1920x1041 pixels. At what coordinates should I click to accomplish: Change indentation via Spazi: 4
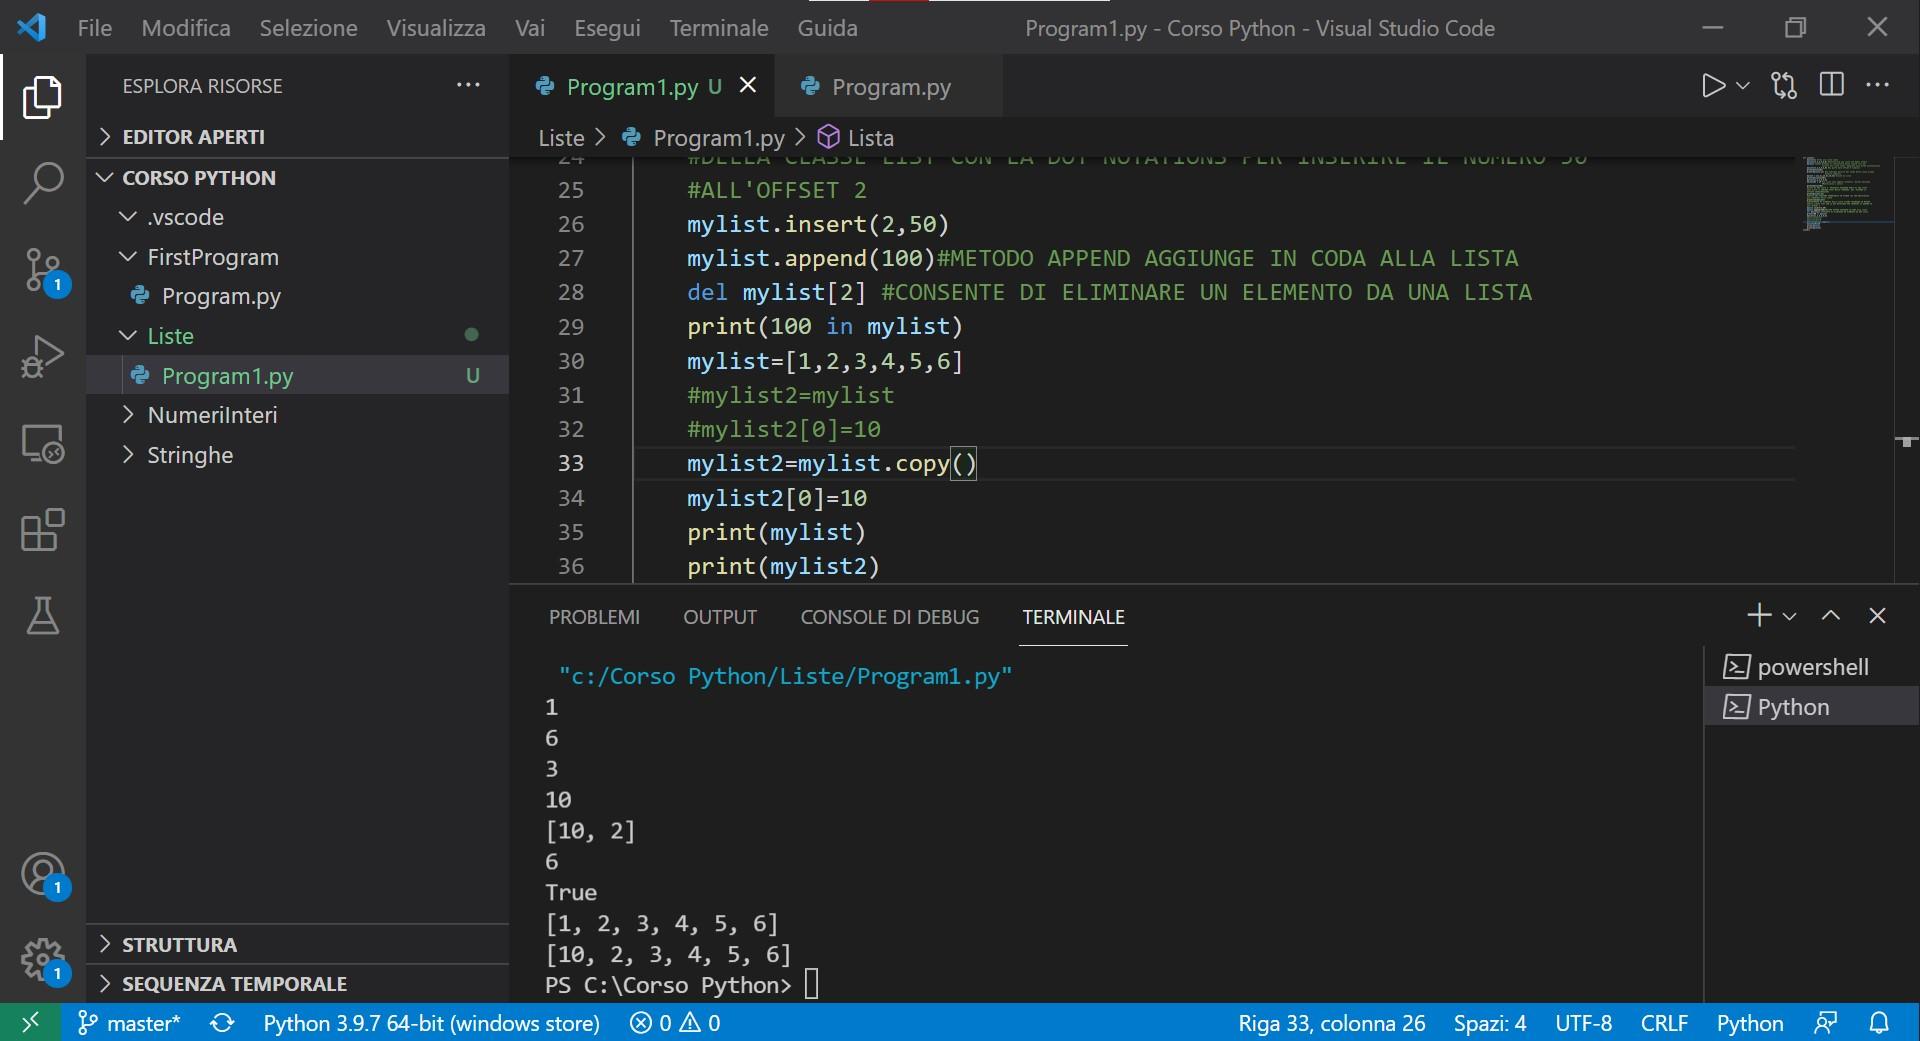pos(1490,1022)
